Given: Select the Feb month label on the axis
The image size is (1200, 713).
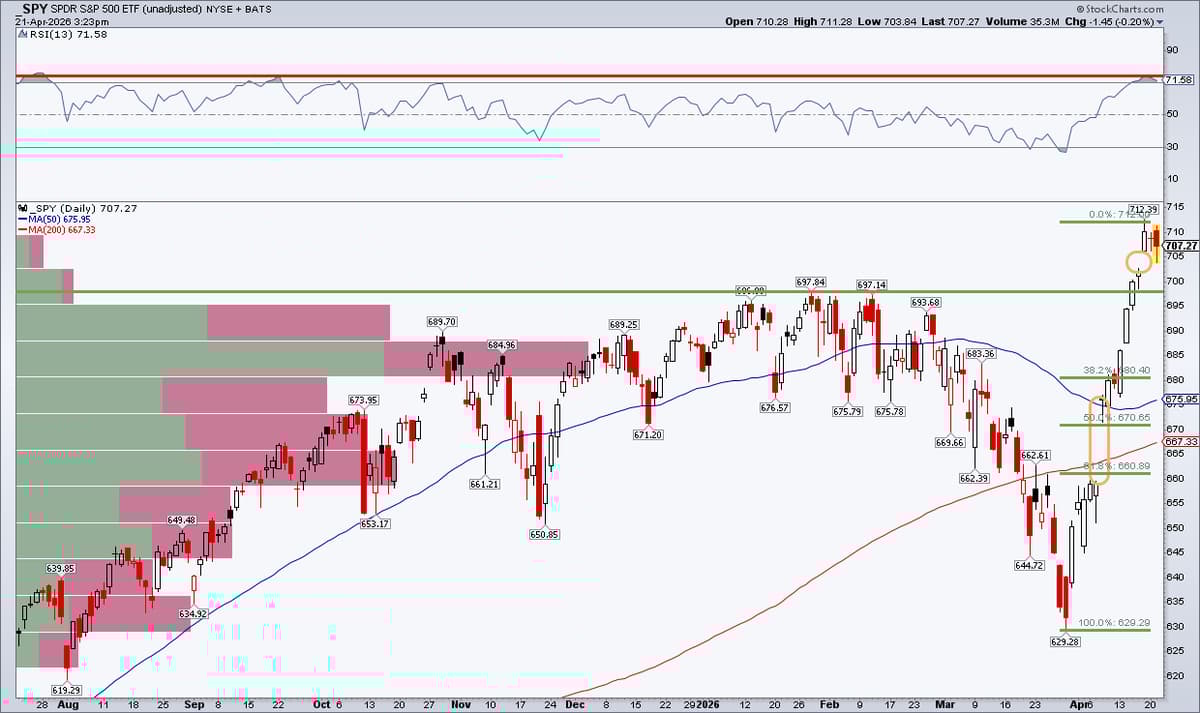Looking at the screenshot, I should click(828, 704).
